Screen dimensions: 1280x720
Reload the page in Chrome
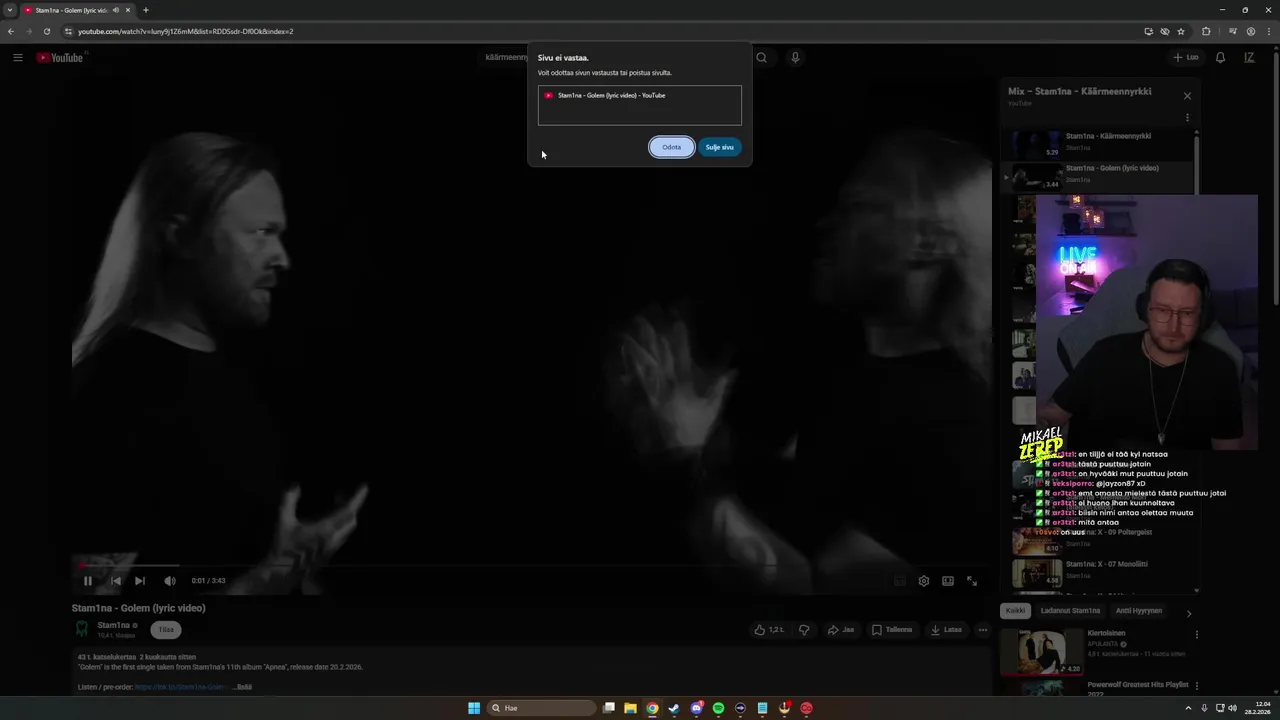[46, 31]
